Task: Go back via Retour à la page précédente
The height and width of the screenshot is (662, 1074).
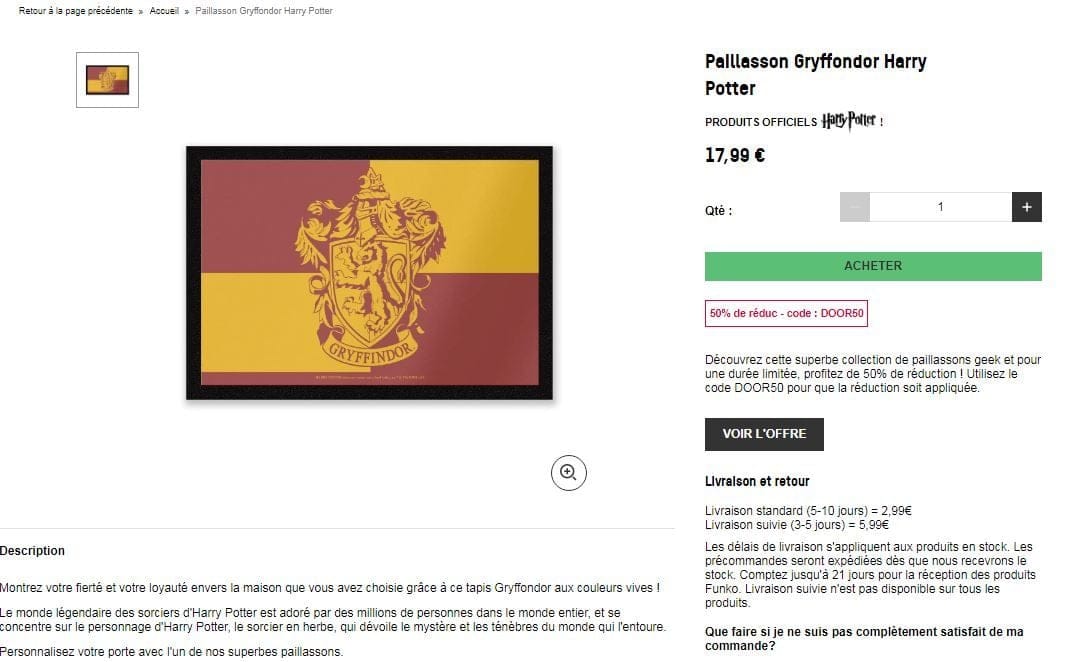Action: 76,11
